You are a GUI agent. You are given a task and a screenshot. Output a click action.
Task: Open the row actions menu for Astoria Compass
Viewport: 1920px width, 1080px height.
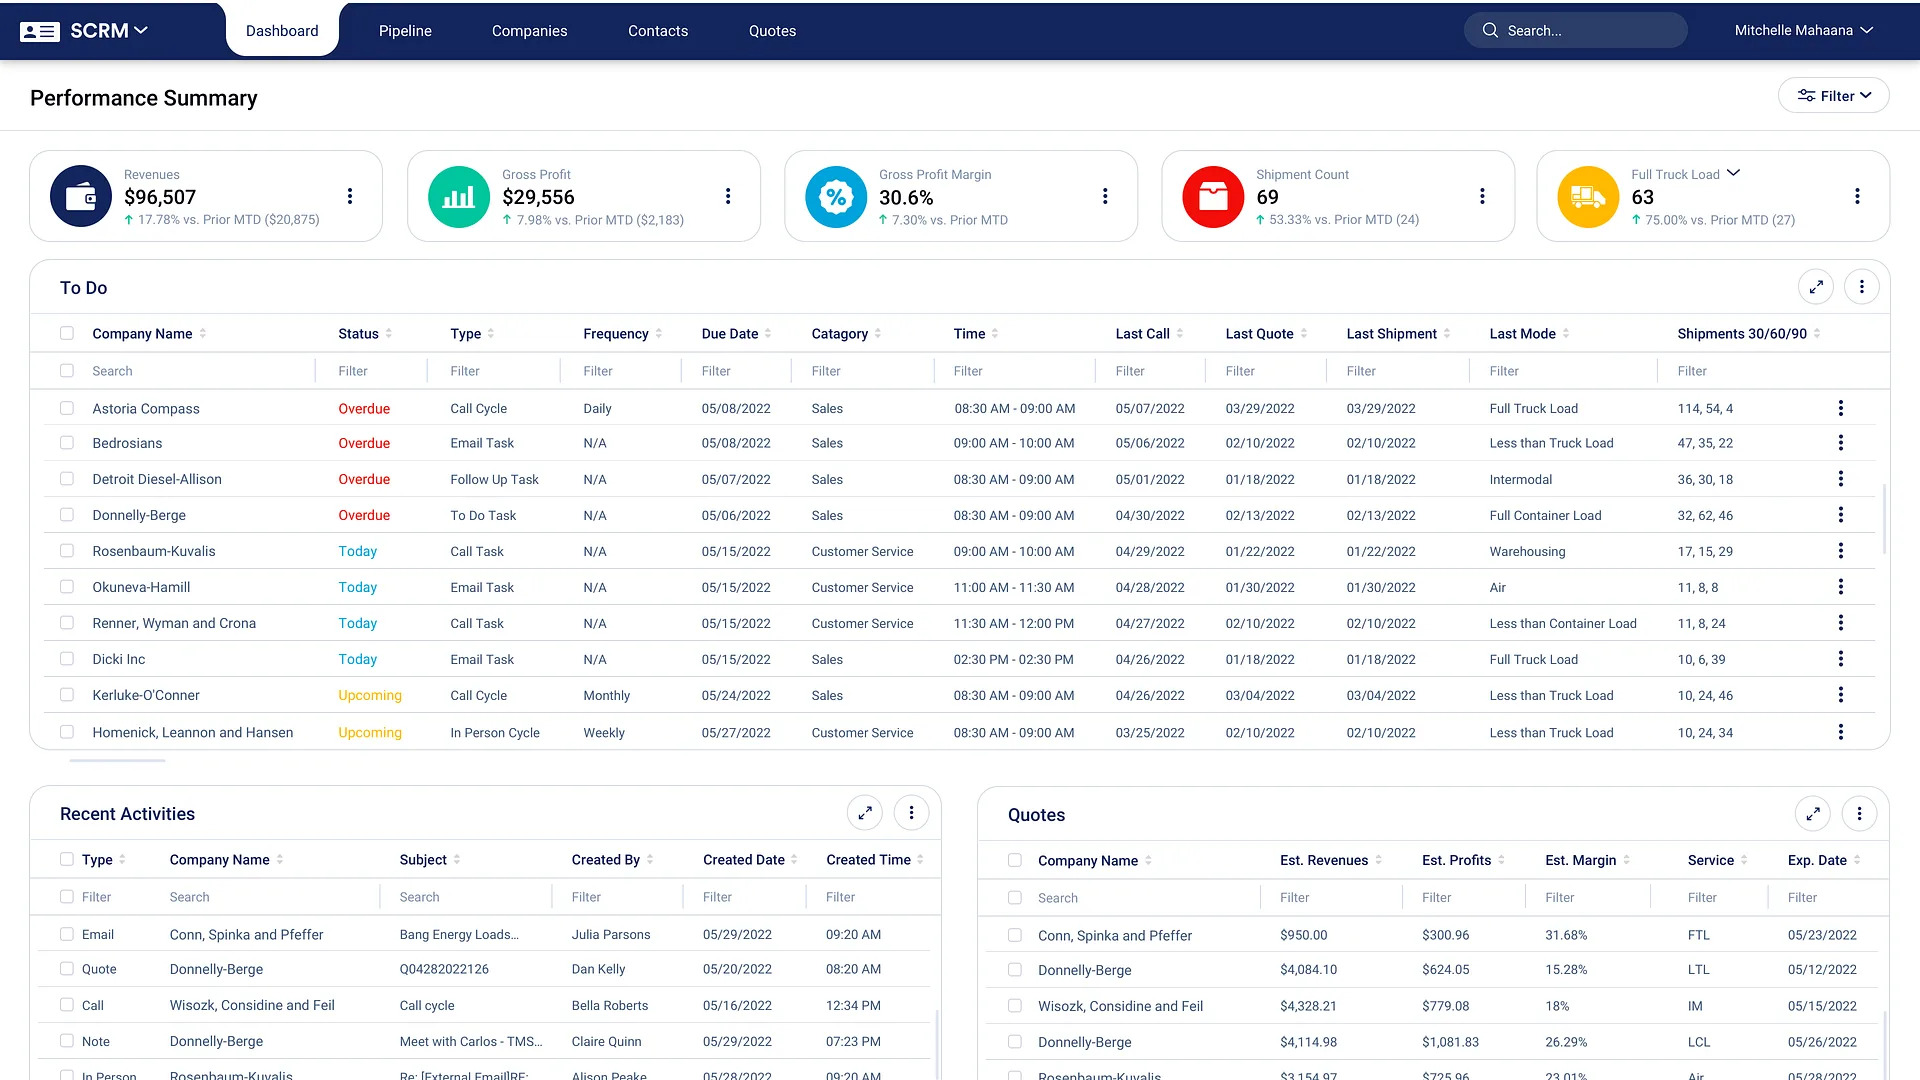(x=1841, y=408)
